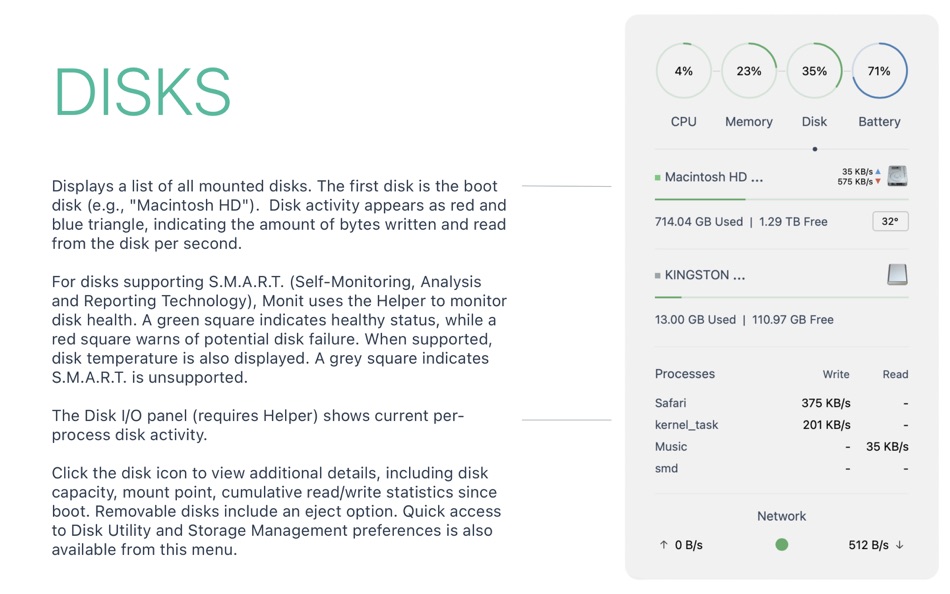Click the Macintosh HD usage bar

coord(782,199)
